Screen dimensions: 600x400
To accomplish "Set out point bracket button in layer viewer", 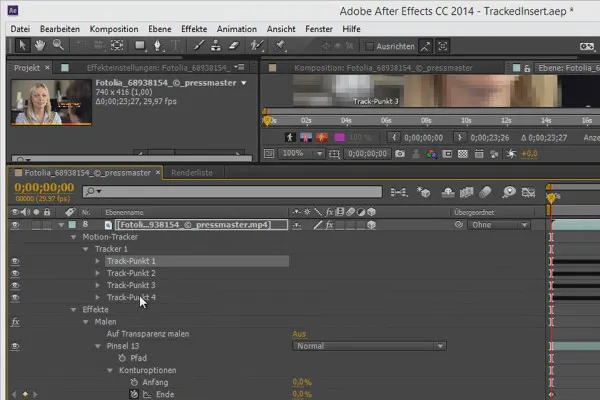I will [460, 137].
